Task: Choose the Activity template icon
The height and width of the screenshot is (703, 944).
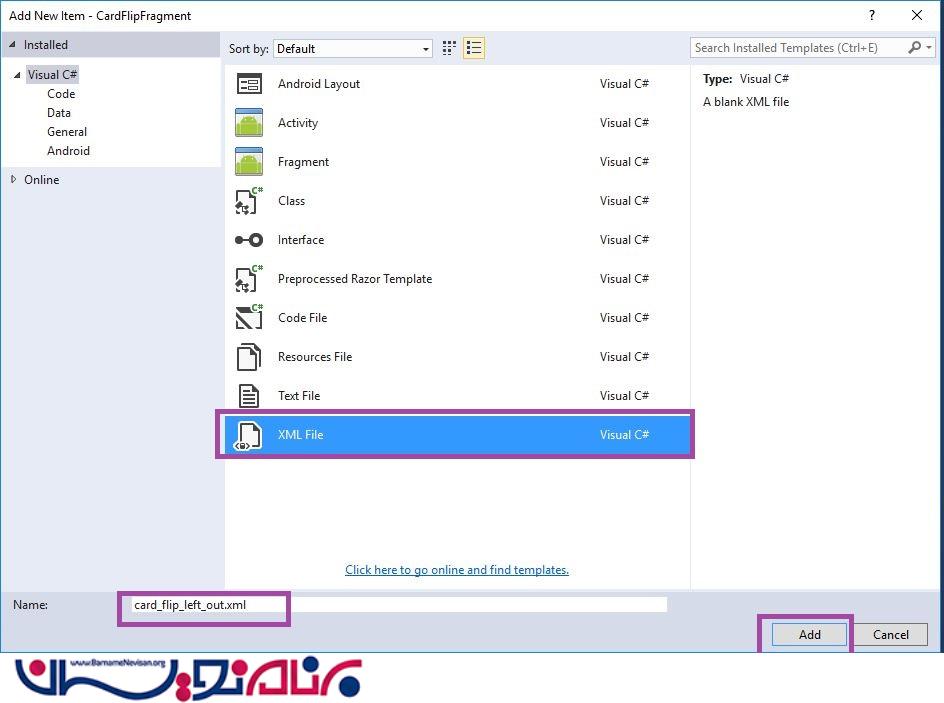Action: (249, 123)
